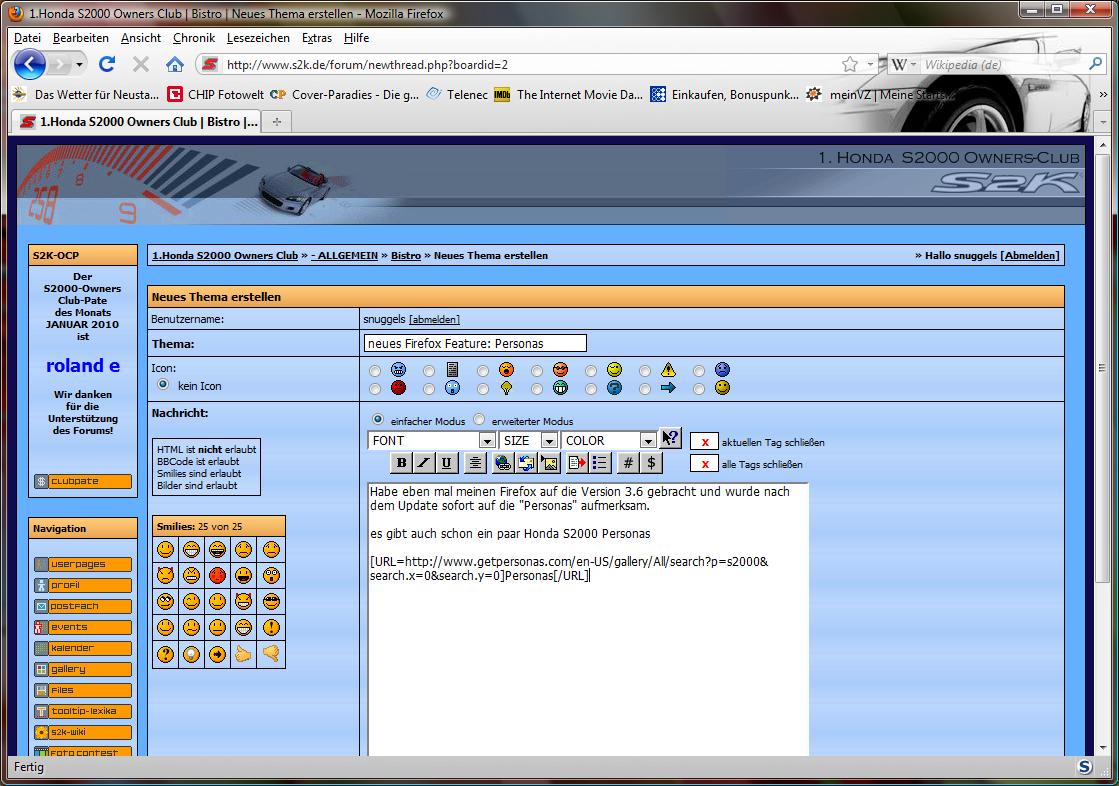The width and height of the screenshot is (1119, 786).
Task: Reload the page in Firefox toolbar
Action: coord(107,64)
